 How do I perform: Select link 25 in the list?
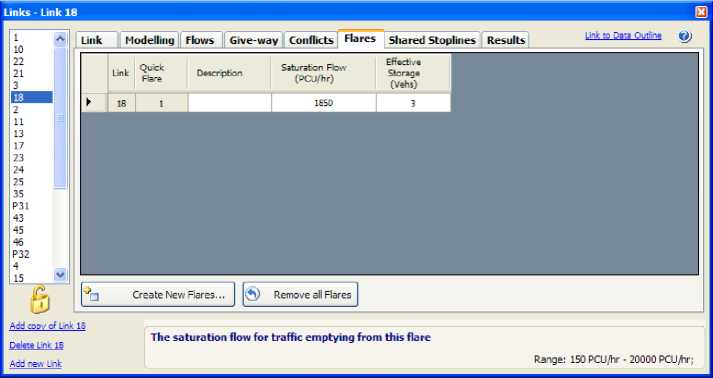pyautogui.click(x=32, y=182)
